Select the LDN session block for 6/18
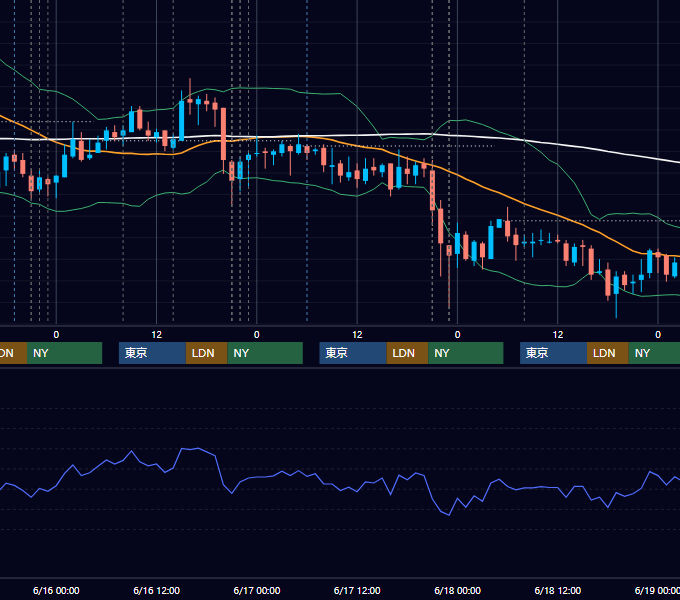 (608, 353)
